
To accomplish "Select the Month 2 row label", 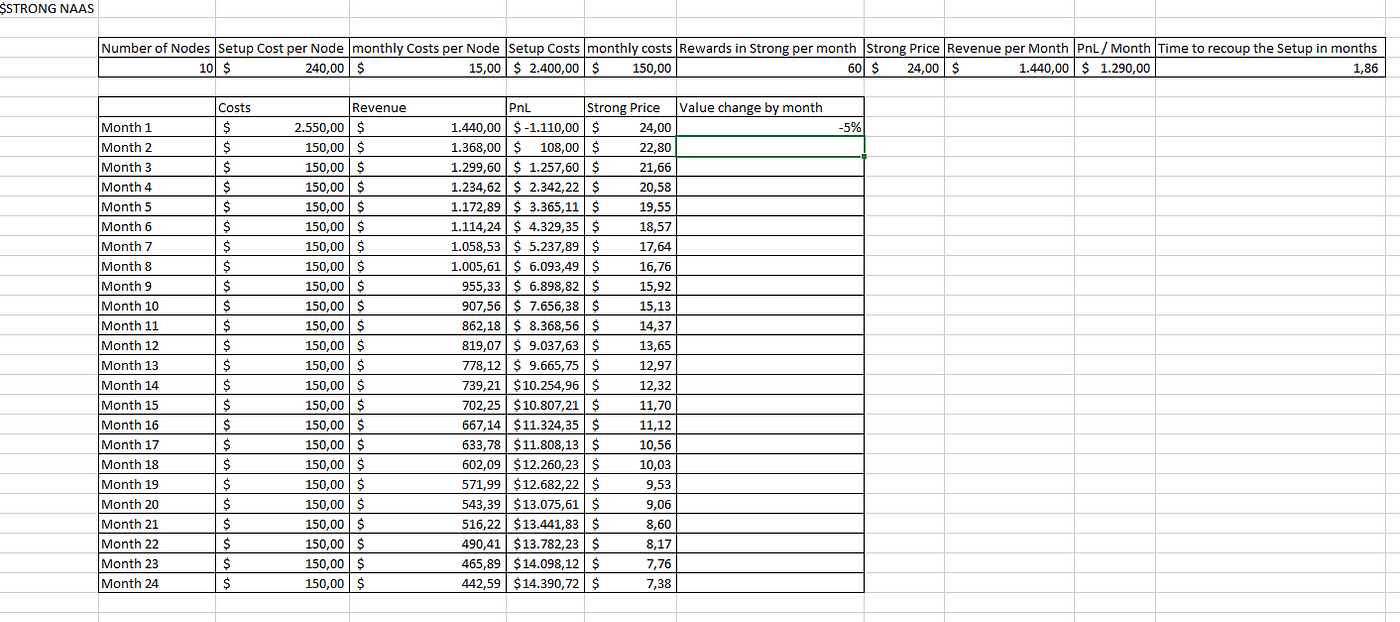I will click(157, 147).
